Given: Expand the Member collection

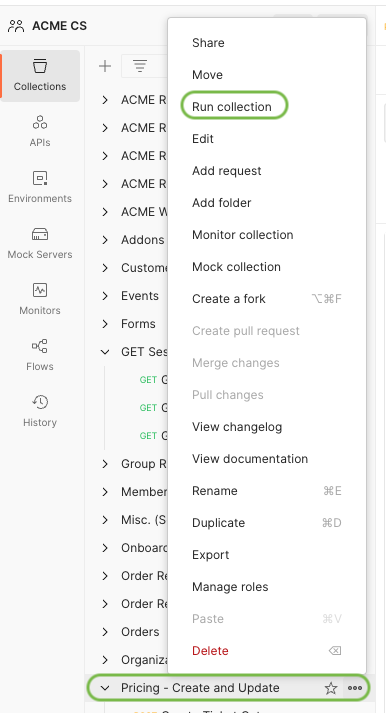Looking at the screenshot, I should click(x=105, y=492).
